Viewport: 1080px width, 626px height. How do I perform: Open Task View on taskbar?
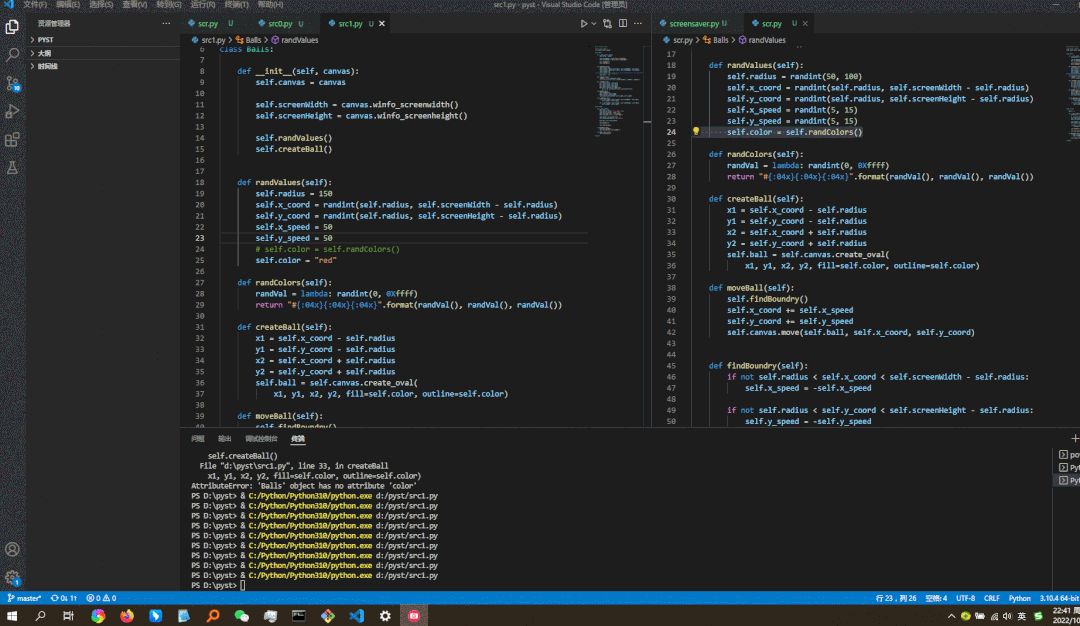[69, 616]
